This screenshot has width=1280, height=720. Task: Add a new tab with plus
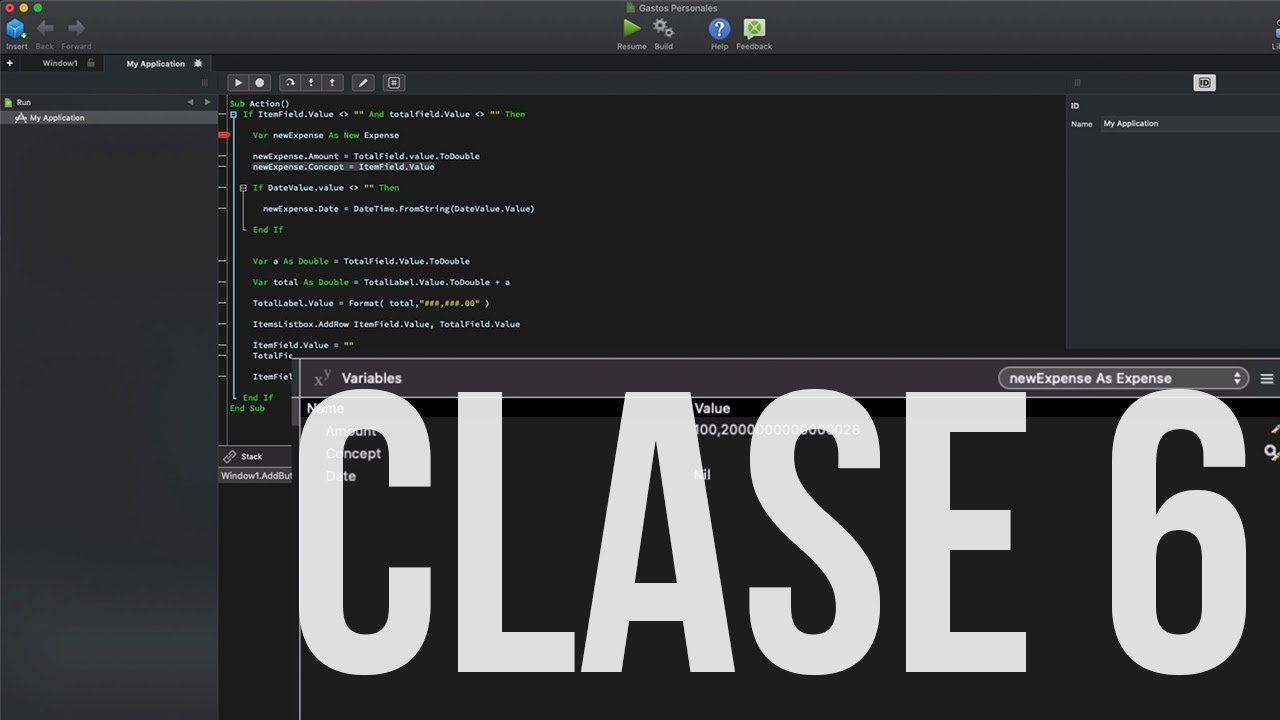(x=10, y=63)
